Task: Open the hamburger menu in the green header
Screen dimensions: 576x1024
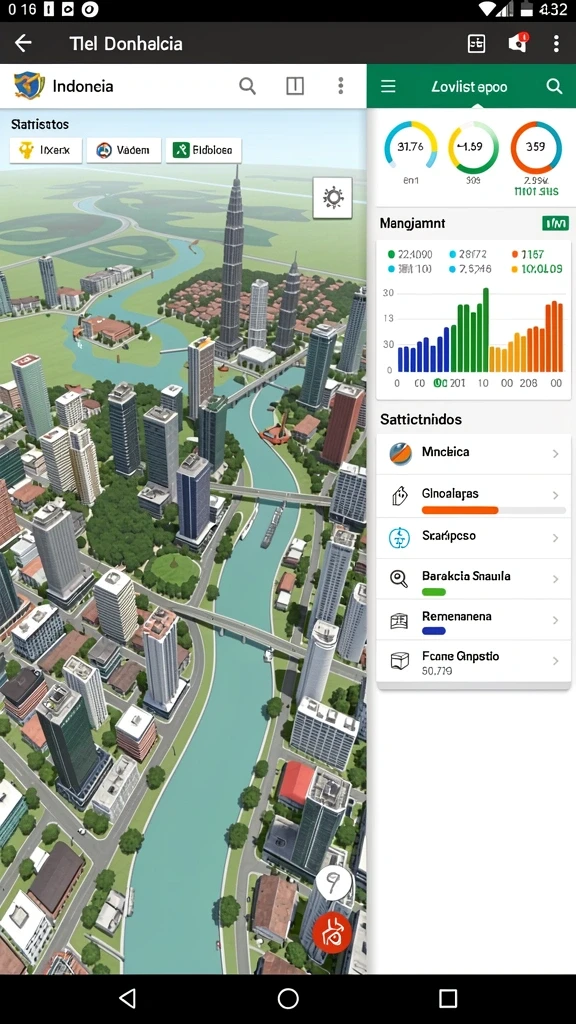Action: pyautogui.click(x=388, y=86)
